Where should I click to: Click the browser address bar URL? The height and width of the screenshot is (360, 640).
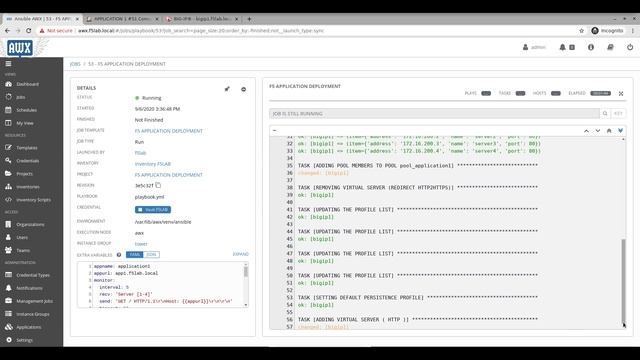201,31
